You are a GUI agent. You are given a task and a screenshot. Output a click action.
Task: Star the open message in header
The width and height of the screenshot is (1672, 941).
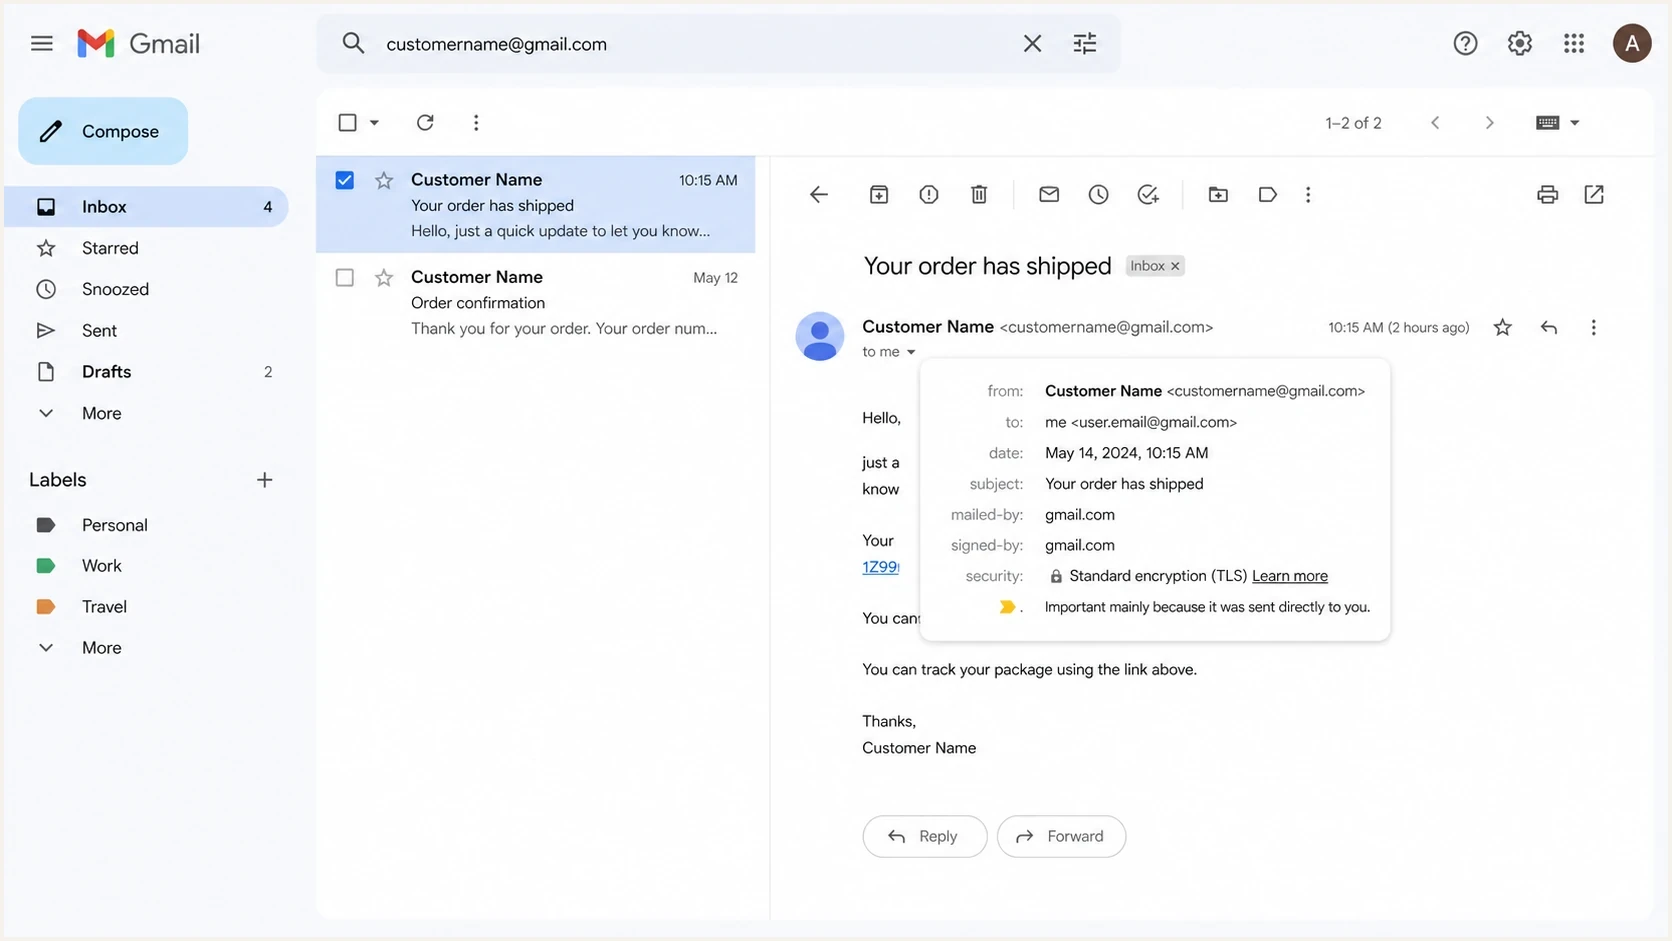pyautogui.click(x=1502, y=327)
